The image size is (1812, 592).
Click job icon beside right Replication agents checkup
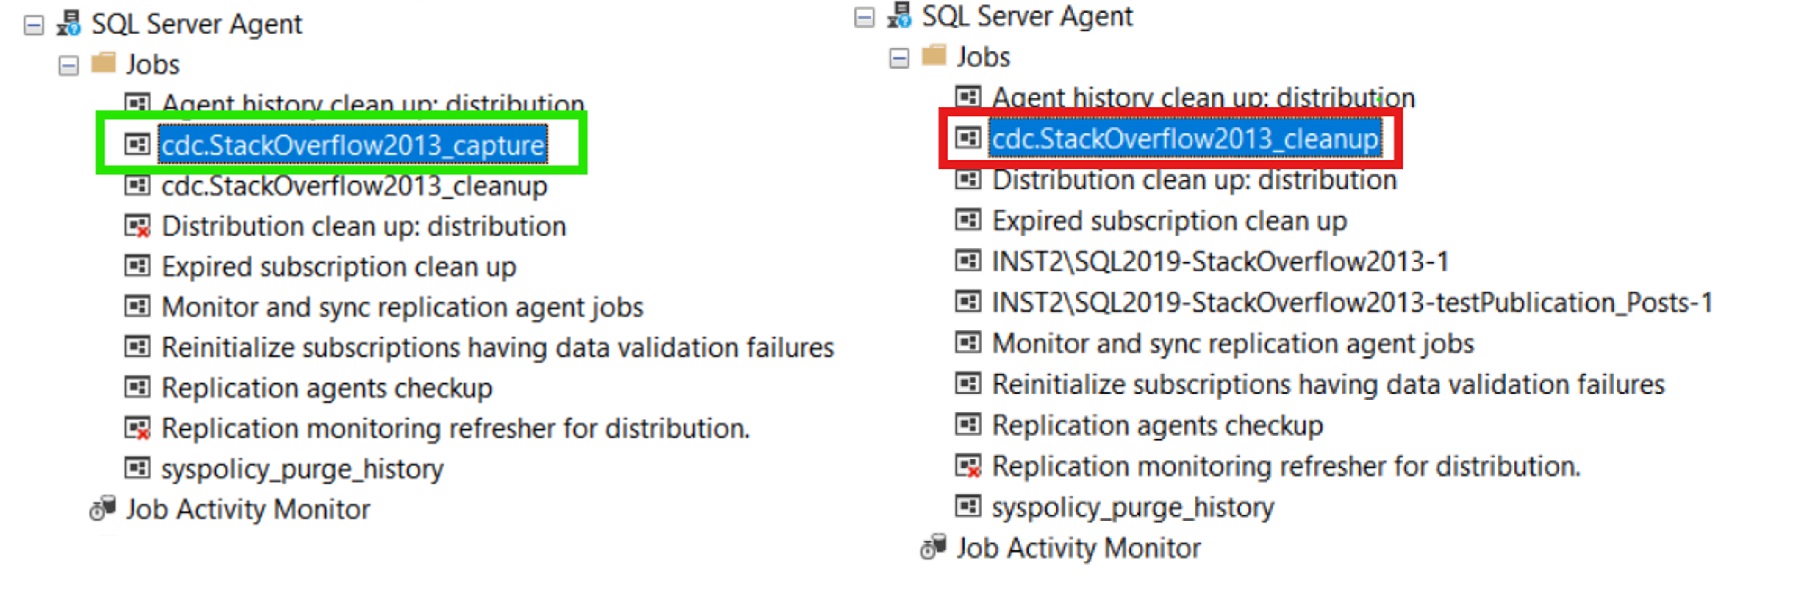(968, 425)
